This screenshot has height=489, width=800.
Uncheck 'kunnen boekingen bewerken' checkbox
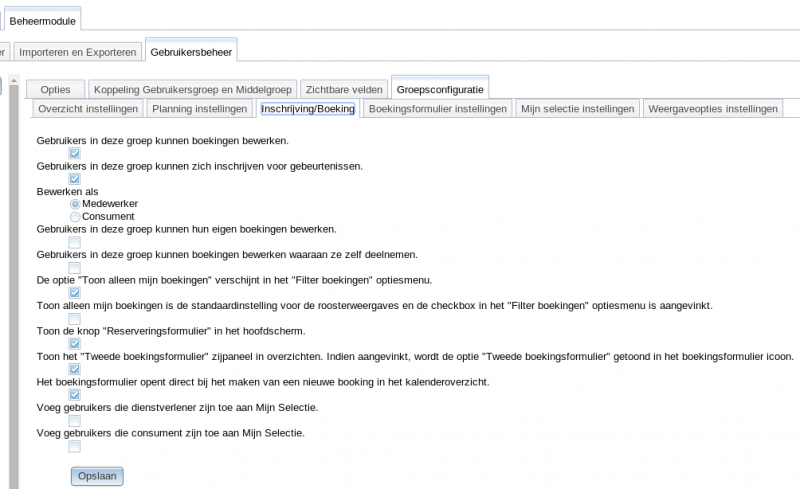point(74,153)
